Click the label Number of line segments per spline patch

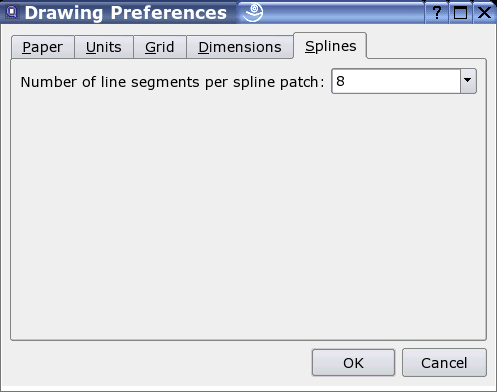pos(172,82)
